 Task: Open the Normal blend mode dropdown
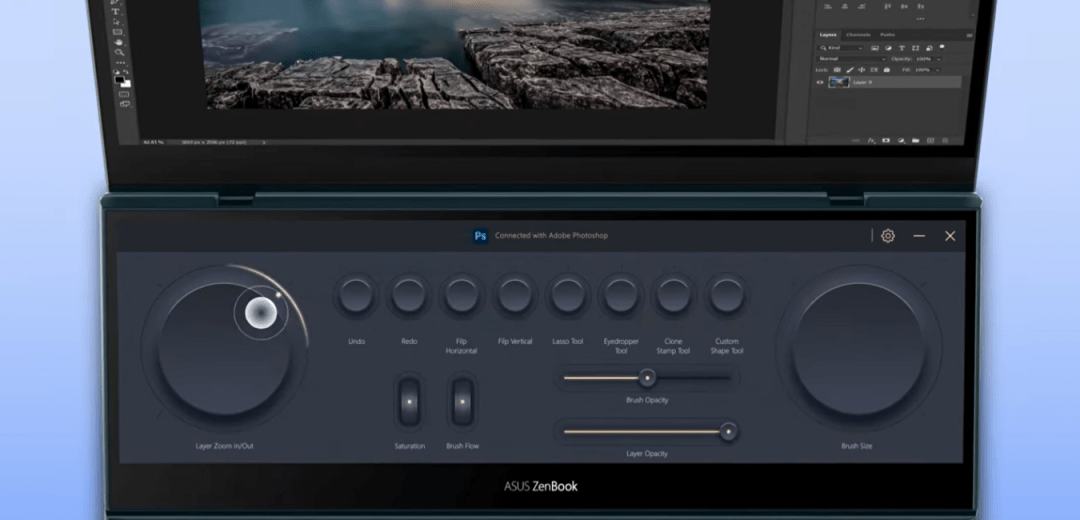[851, 59]
